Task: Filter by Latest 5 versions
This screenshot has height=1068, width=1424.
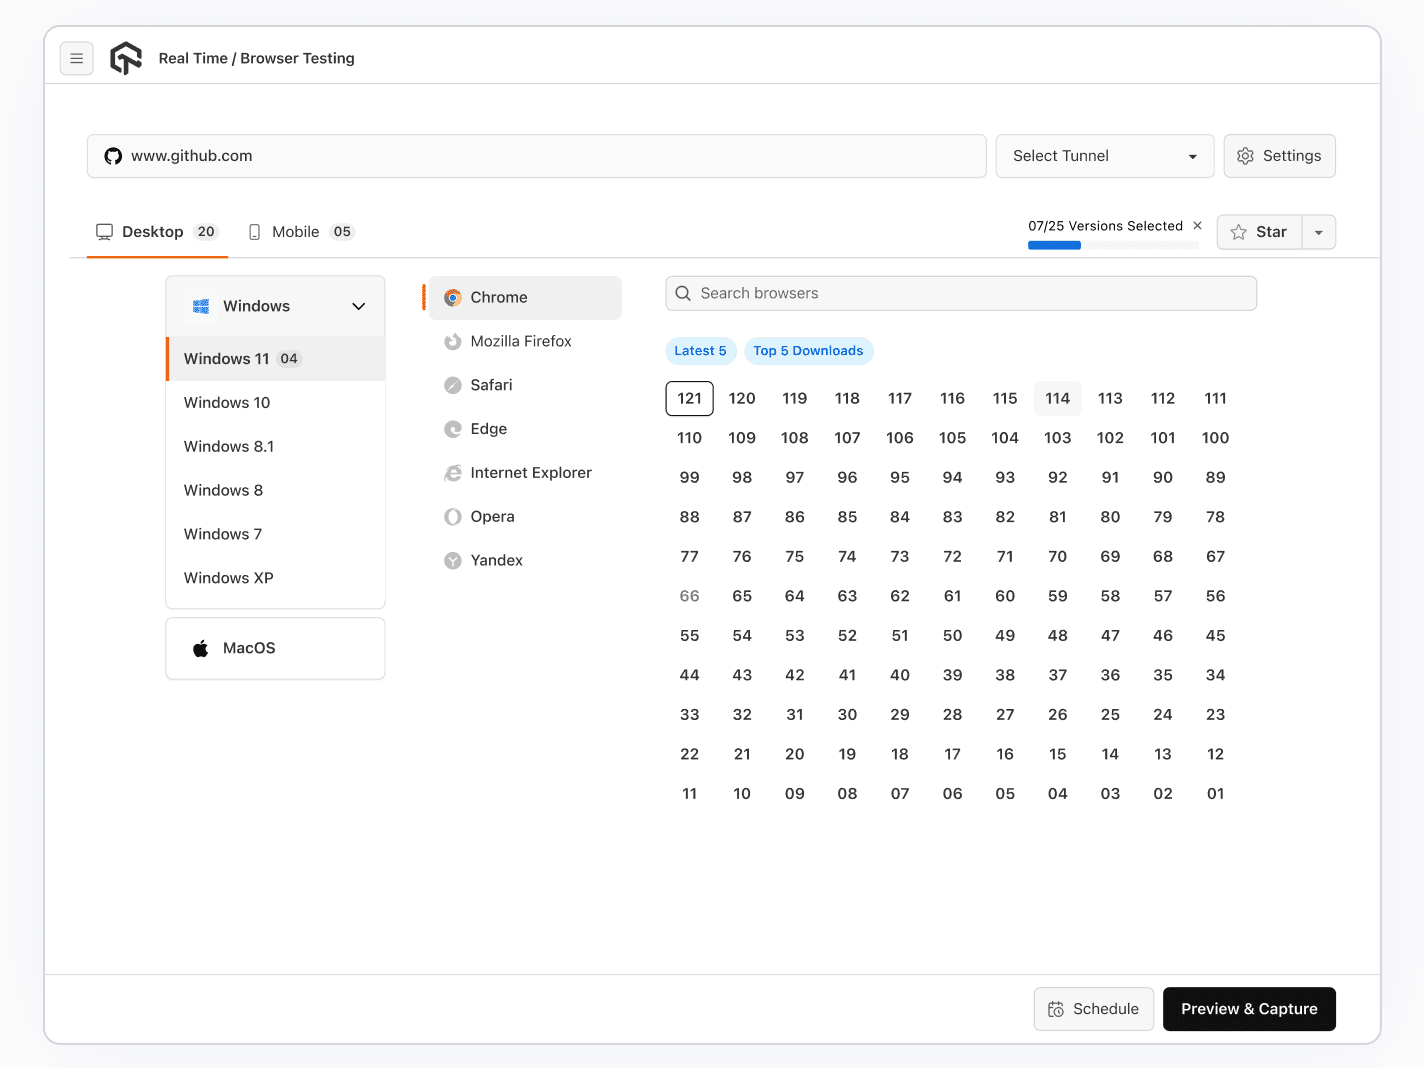Action: pos(700,351)
